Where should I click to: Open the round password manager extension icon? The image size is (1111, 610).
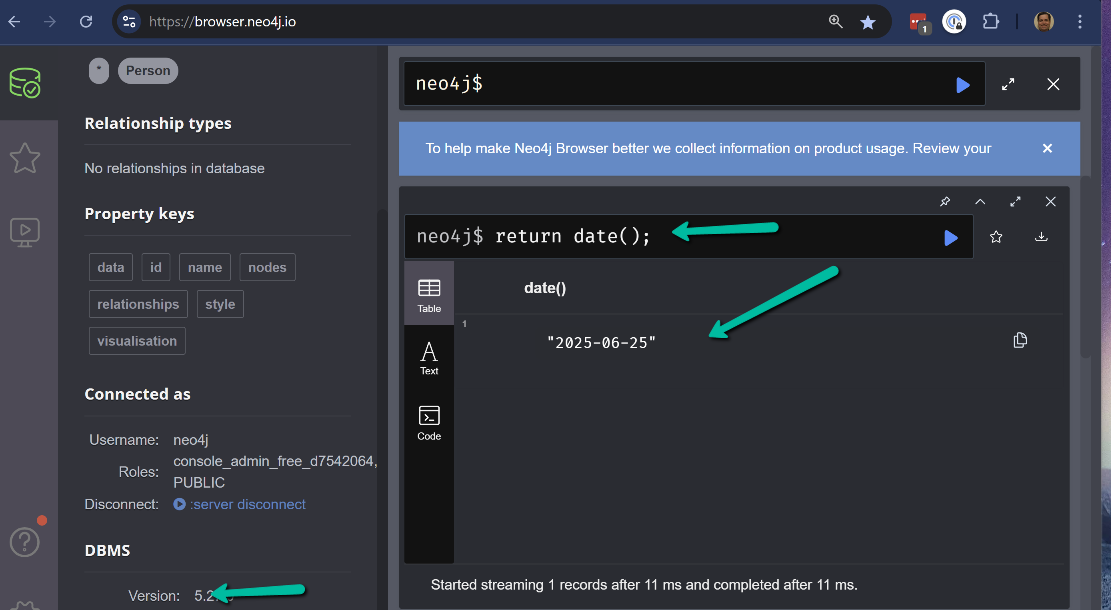[x=954, y=22]
